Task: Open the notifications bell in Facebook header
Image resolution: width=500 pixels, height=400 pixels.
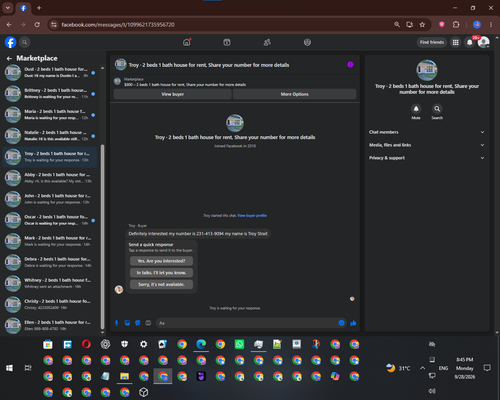Action: coord(469,42)
